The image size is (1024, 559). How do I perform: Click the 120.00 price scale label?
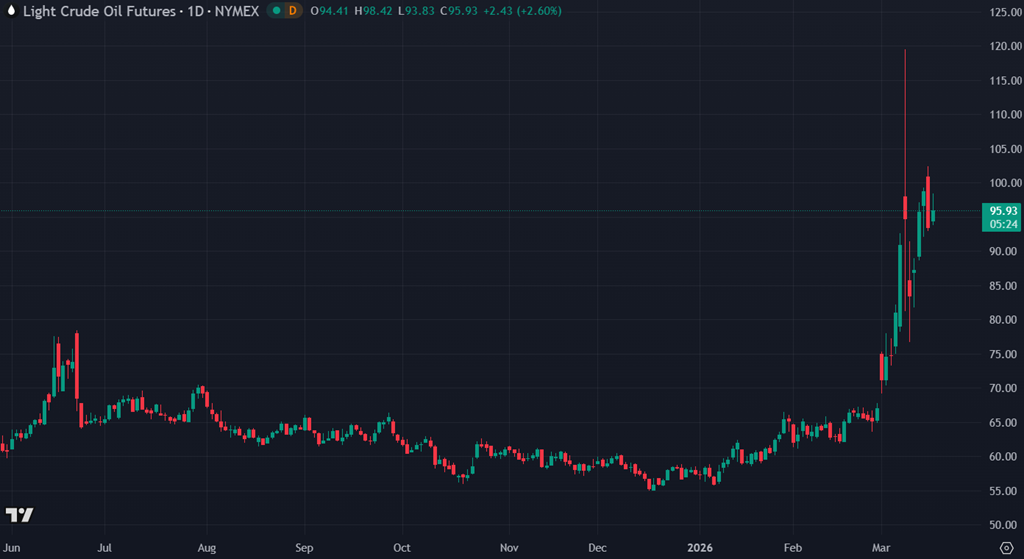[x=1004, y=46]
